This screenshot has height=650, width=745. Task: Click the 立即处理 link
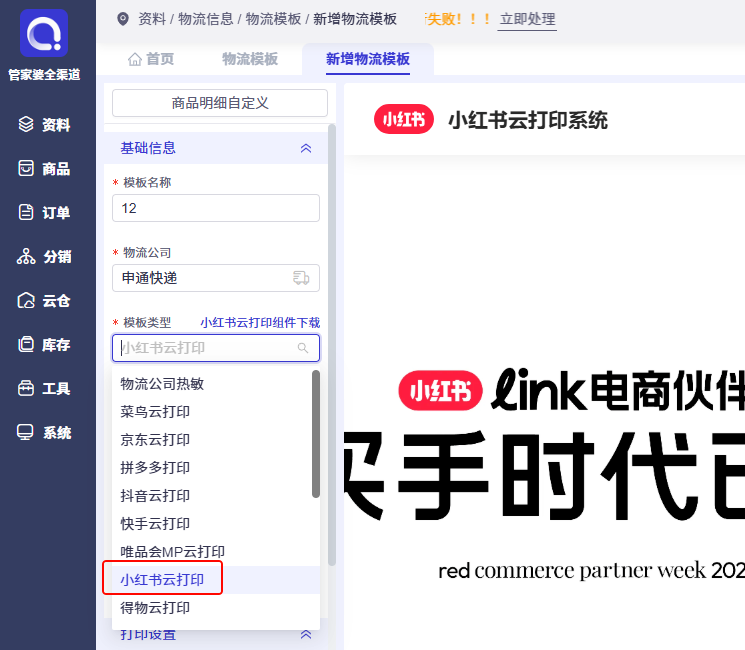click(527, 19)
